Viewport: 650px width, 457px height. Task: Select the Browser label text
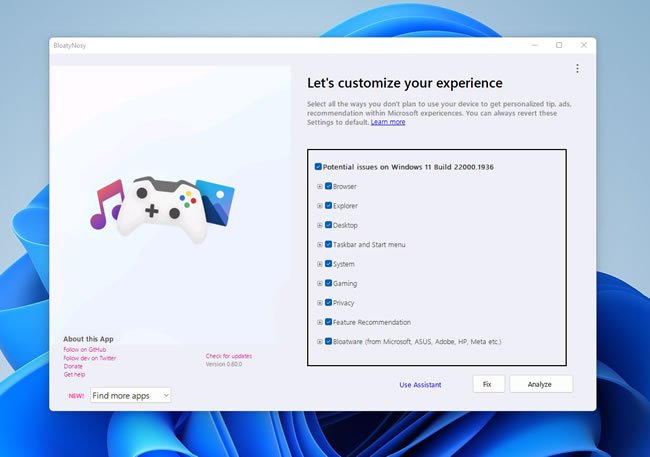tap(344, 187)
